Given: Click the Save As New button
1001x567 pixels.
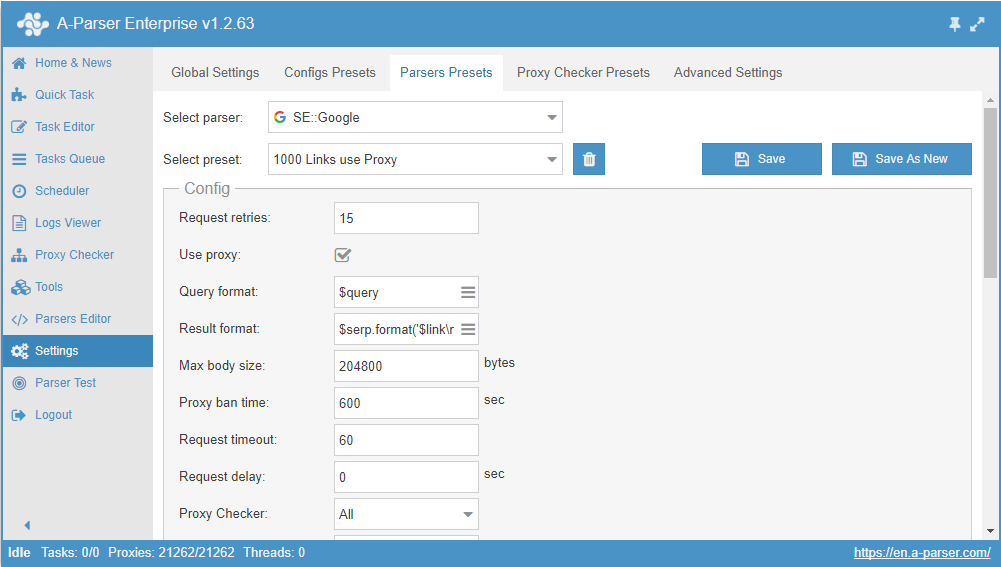Looking at the screenshot, I should 901,159.
